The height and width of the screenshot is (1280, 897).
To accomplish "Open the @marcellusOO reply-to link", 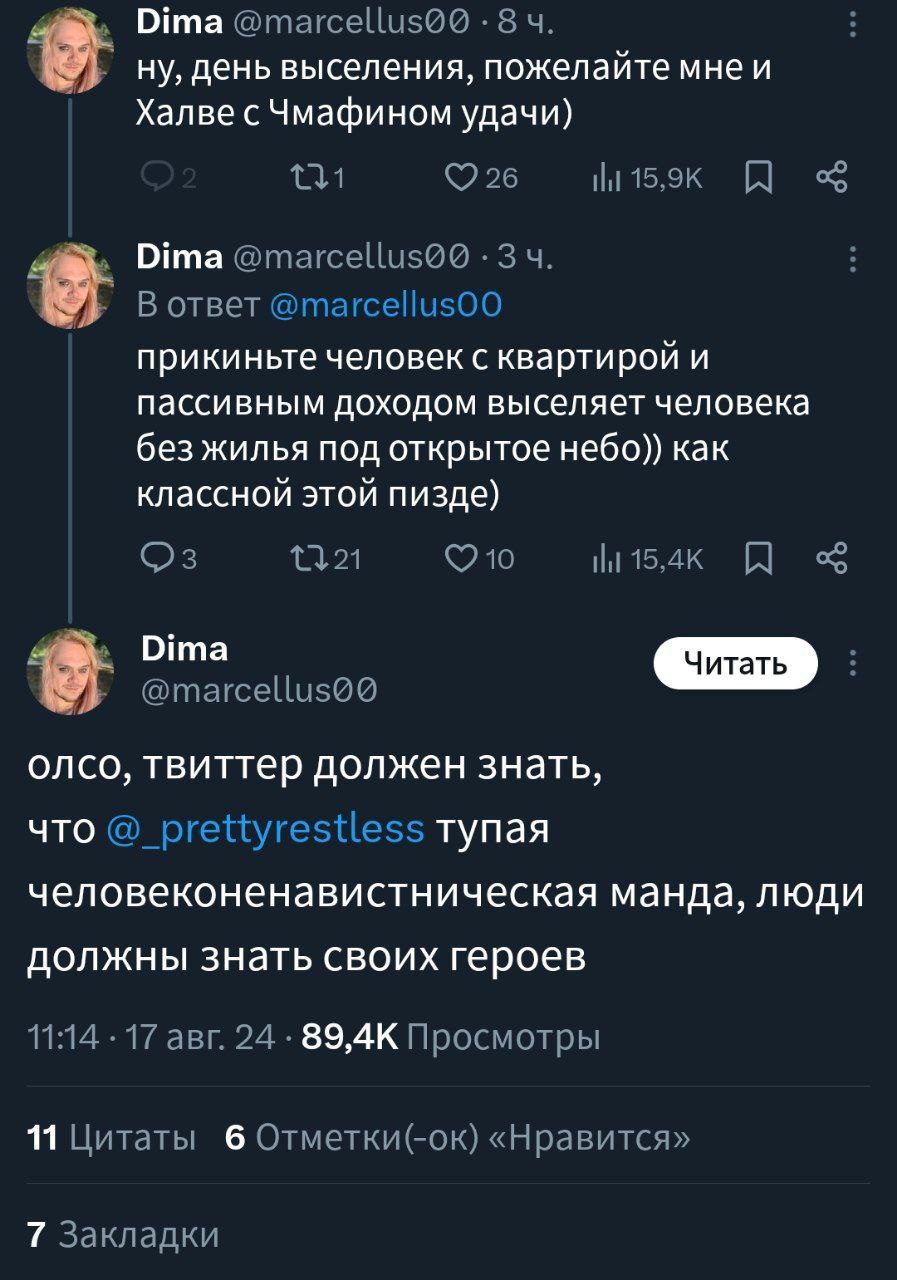I will pyautogui.click(x=386, y=305).
